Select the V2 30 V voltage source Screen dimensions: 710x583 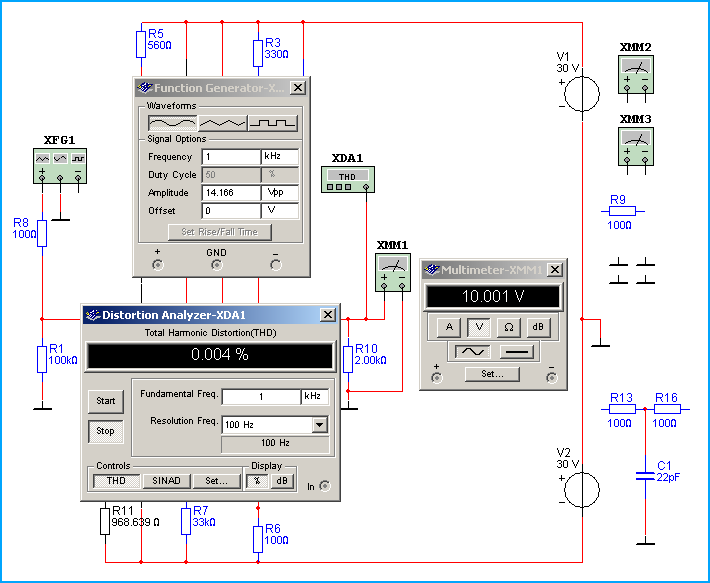coord(582,489)
